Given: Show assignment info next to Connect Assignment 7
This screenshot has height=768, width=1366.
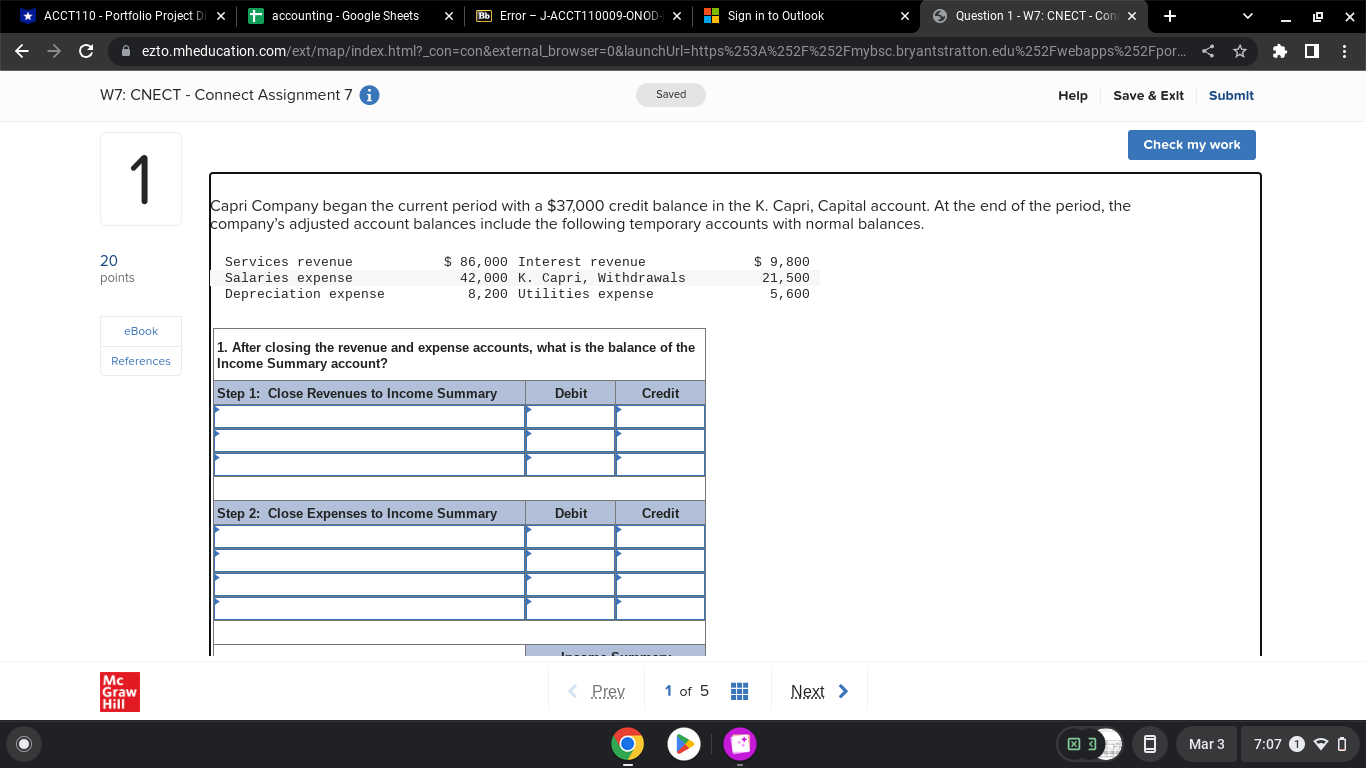Looking at the screenshot, I should point(369,95).
